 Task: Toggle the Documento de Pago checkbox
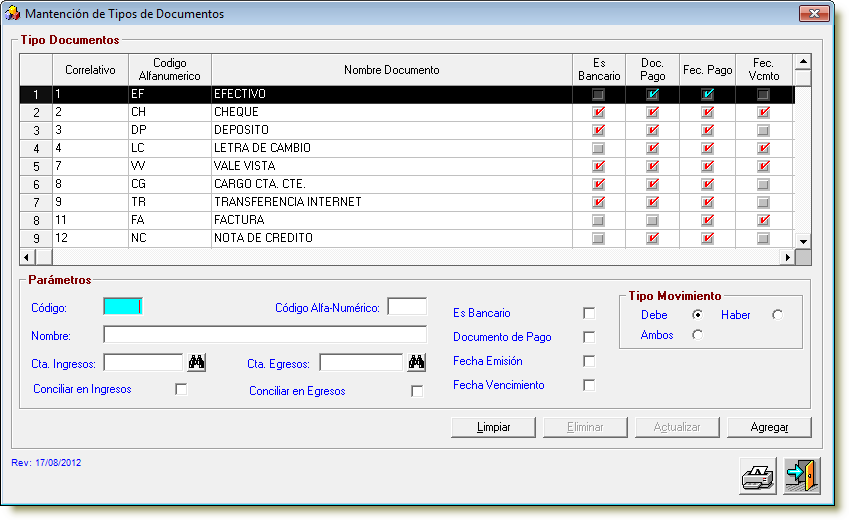589,337
